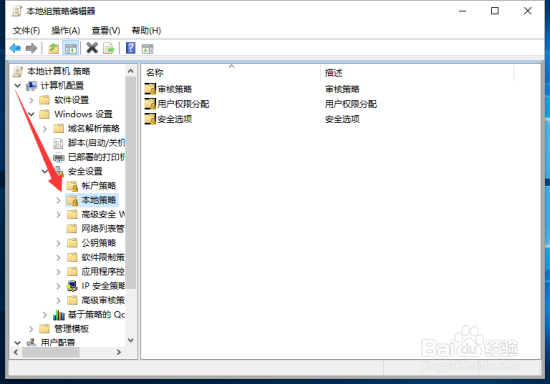Expand the 应用程序控制 node arrow
This screenshot has width=550, height=384.
click(59, 272)
